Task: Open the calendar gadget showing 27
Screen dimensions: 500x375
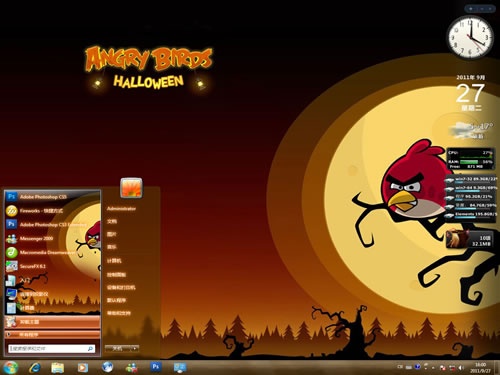Action: (470, 93)
